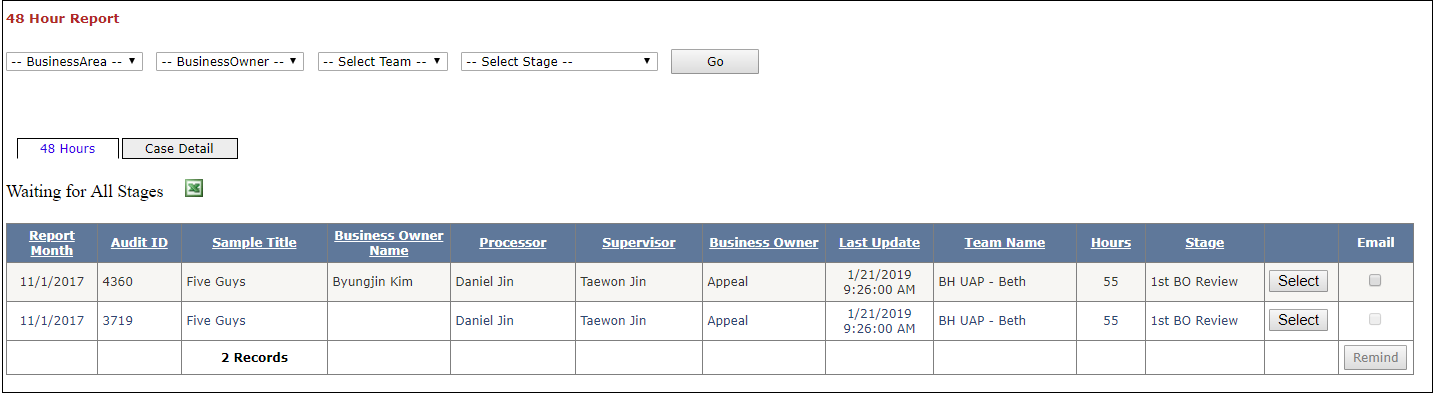Tick the Email checkbox for audit 4360
Screen dimensions: 1434x394
(x=1375, y=281)
